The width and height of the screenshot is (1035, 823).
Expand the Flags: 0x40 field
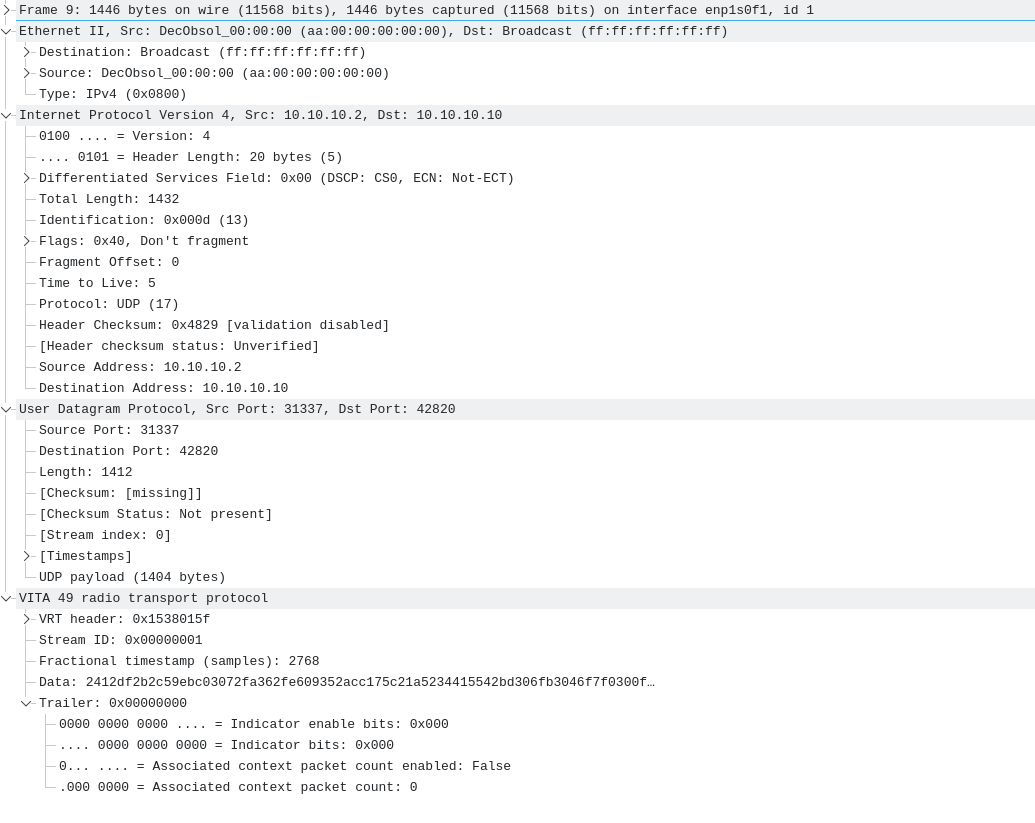pos(27,241)
